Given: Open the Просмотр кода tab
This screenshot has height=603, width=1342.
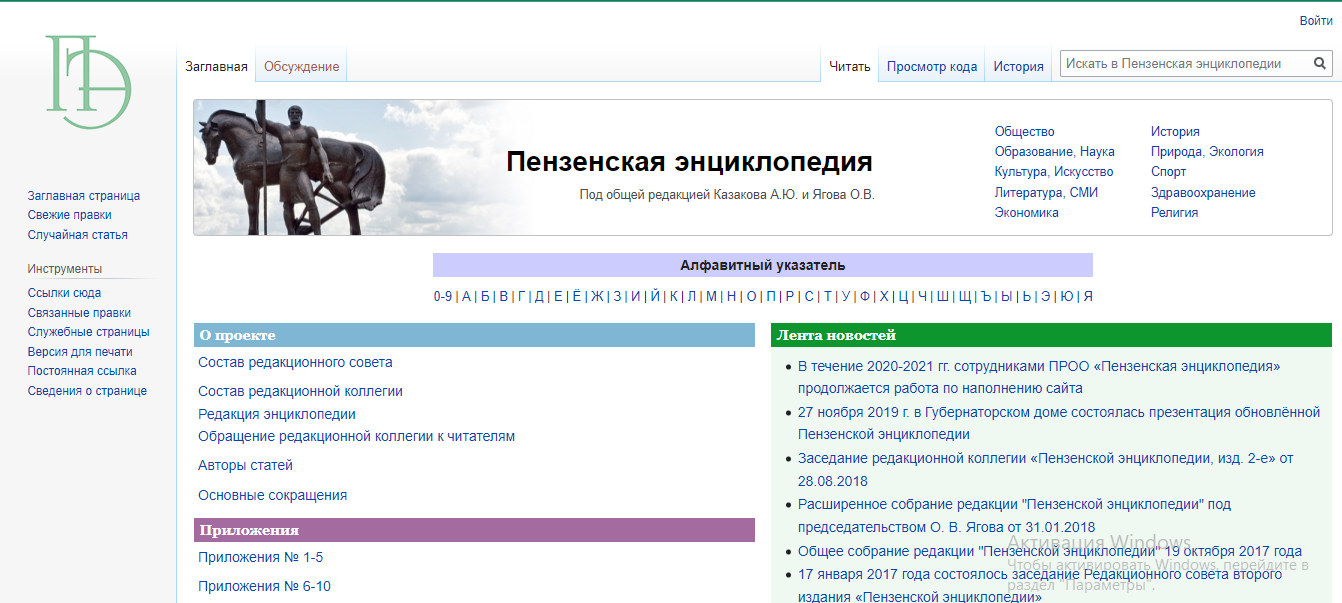Looking at the screenshot, I should pyautogui.click(x=931, y=67).
